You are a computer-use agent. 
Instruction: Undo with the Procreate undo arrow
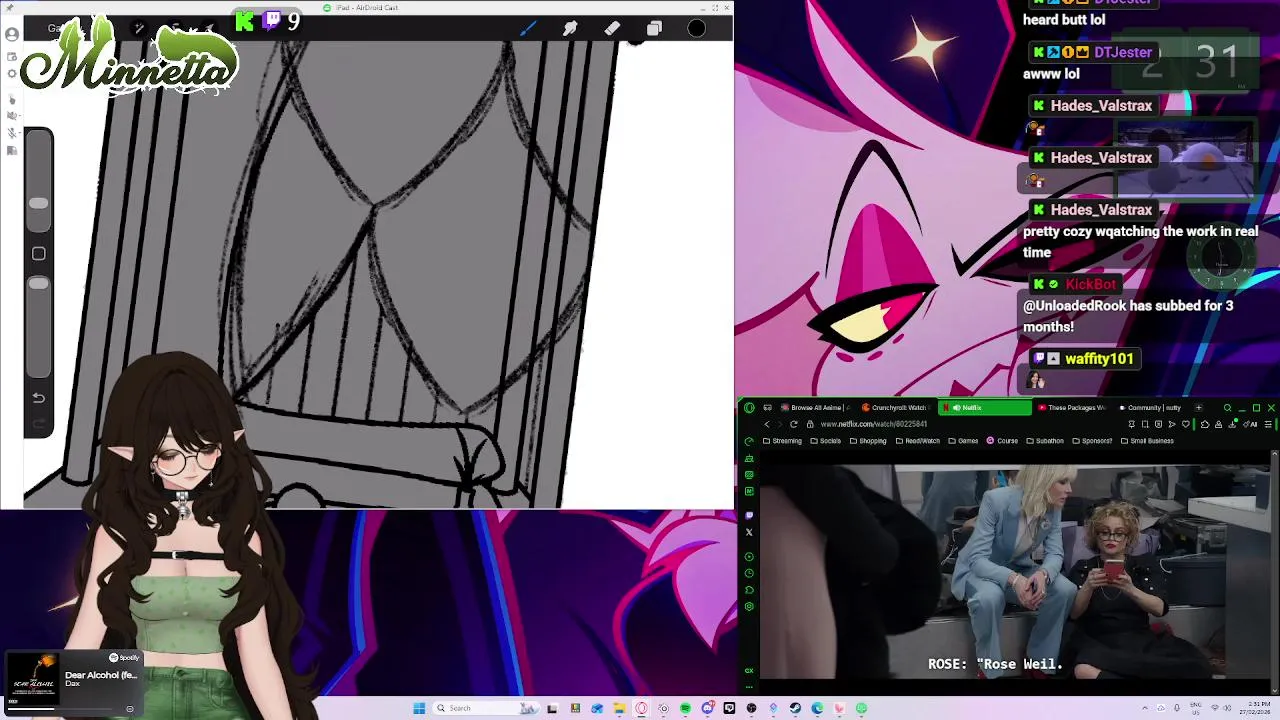pos(38,397)
